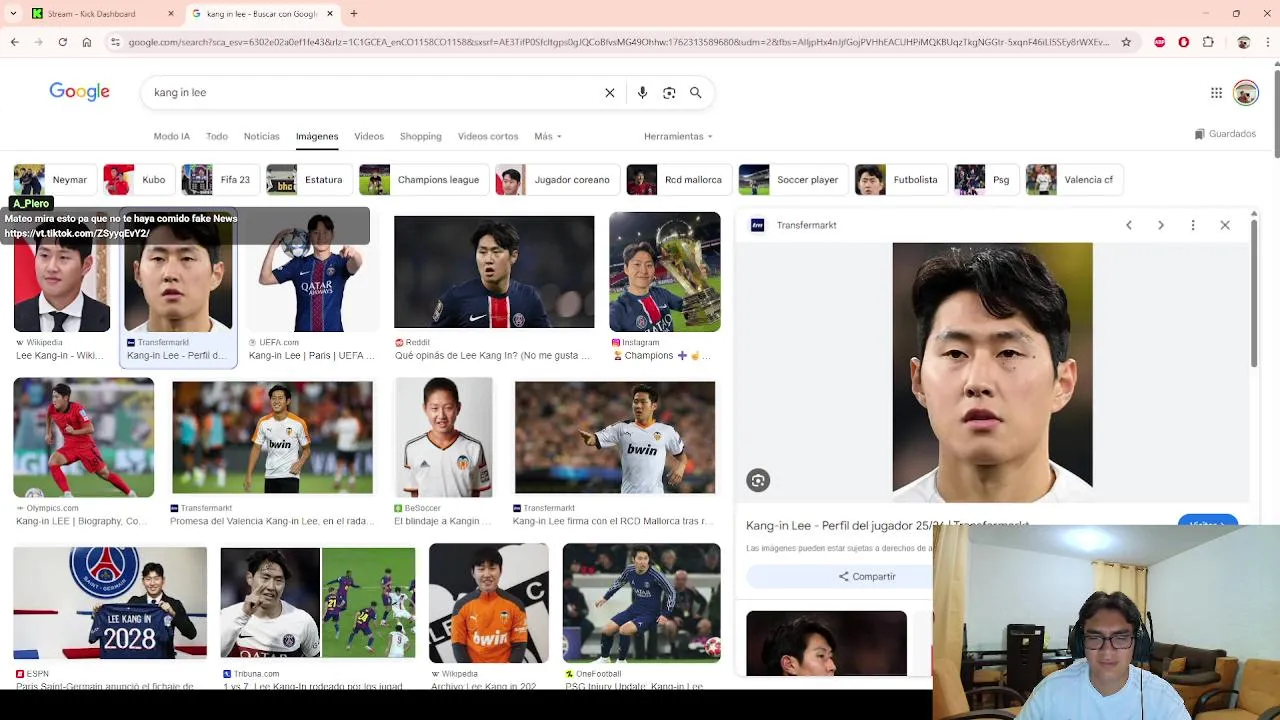
Task: Open the Guardados saved items
Action: 1225,134
